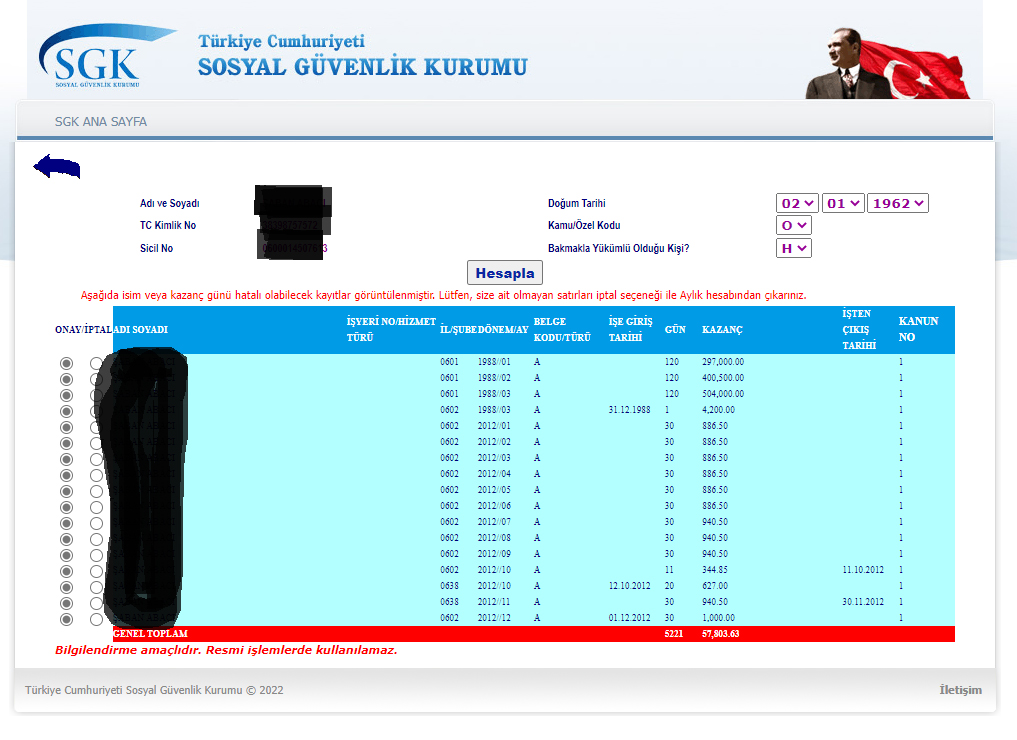
Task: Select İptal radio for the 1988/01 row
Action: pyautogui.click(x=97, y=363)
